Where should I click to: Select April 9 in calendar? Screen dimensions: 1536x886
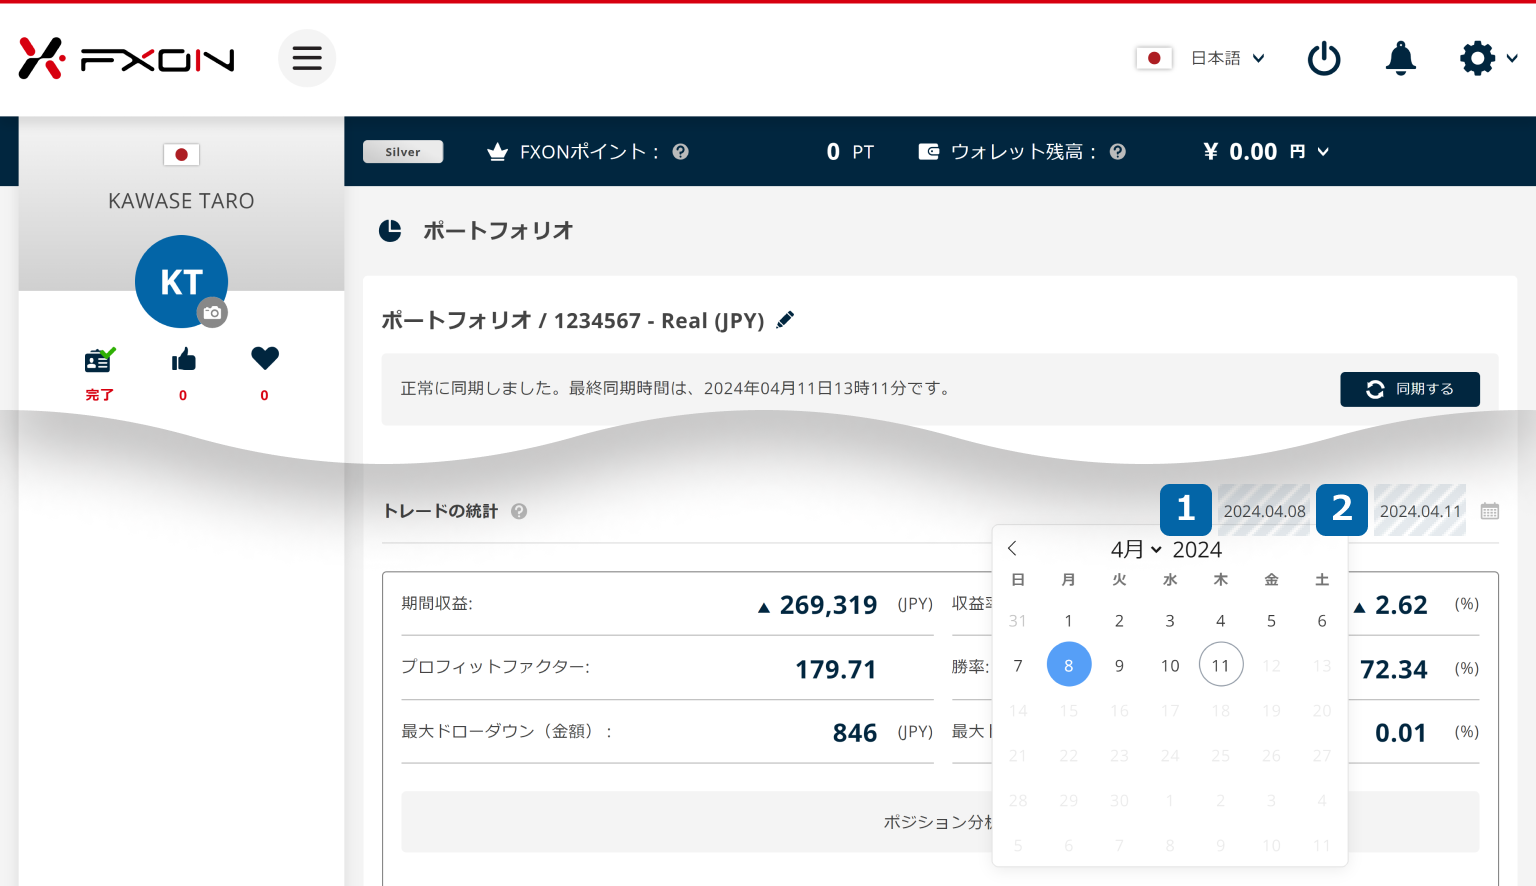(1119, 666)
